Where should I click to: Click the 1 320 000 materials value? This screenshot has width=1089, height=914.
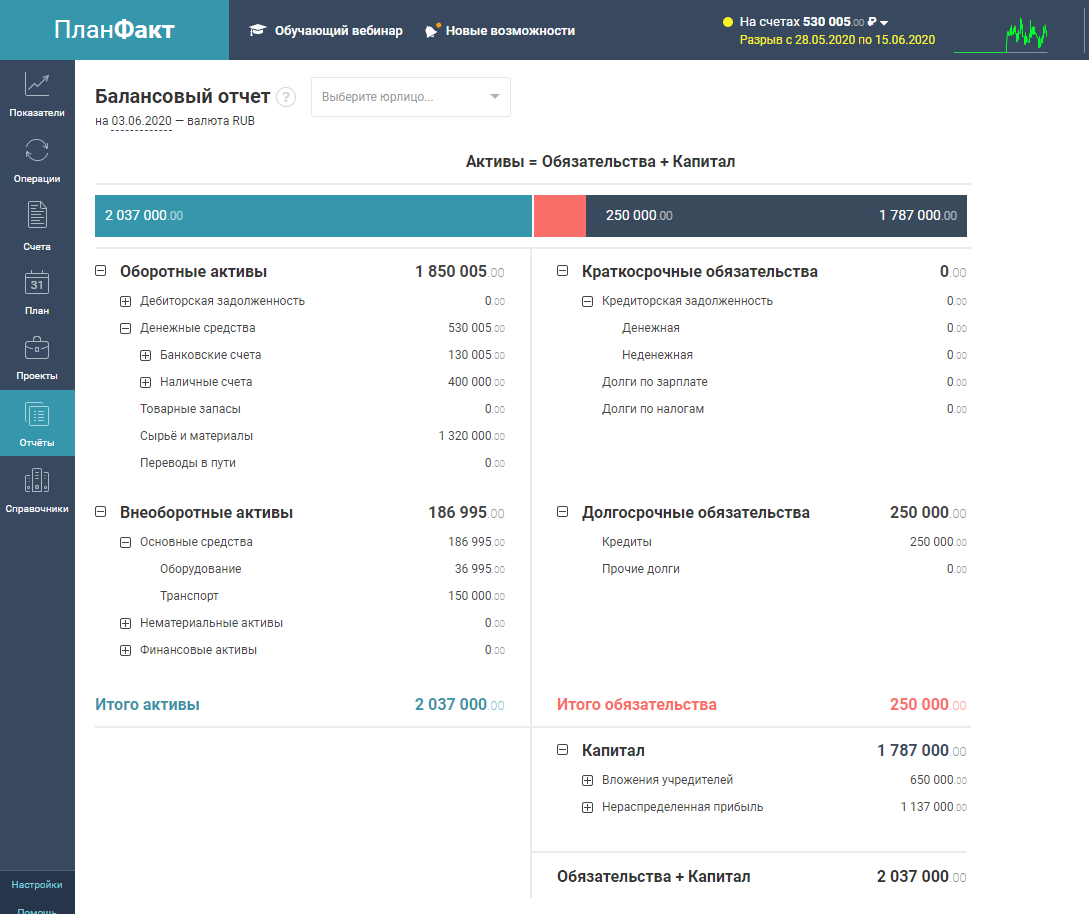[472, 436]
